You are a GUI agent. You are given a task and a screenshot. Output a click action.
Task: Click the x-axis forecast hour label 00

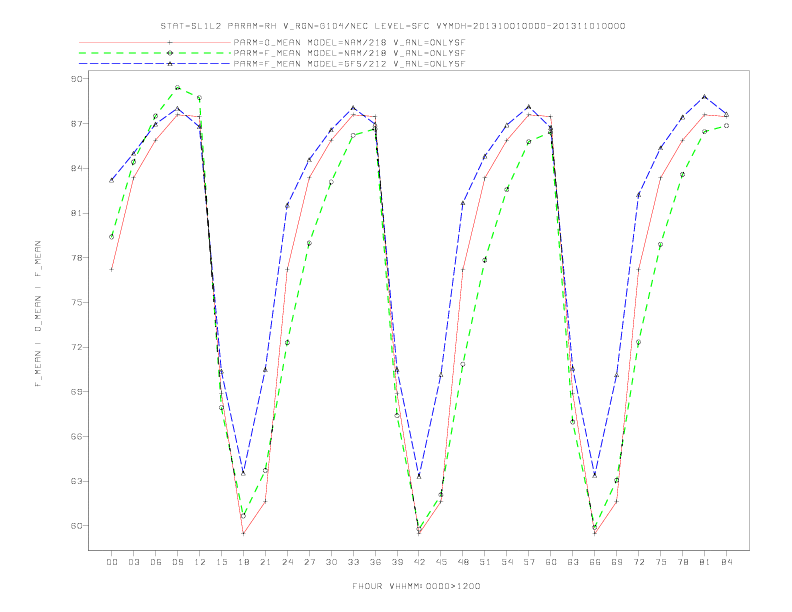click(112, 562)
